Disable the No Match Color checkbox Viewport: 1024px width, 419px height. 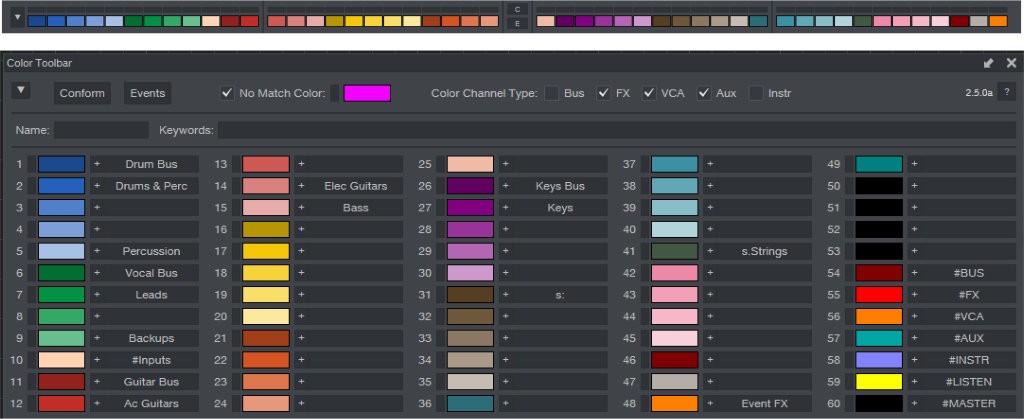coord(227,93)
